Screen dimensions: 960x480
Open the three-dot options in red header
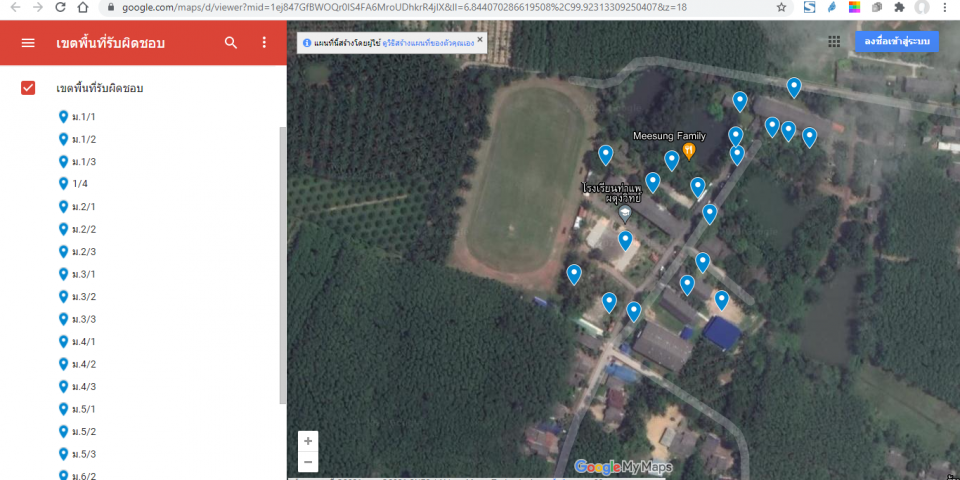coord(264,43)
